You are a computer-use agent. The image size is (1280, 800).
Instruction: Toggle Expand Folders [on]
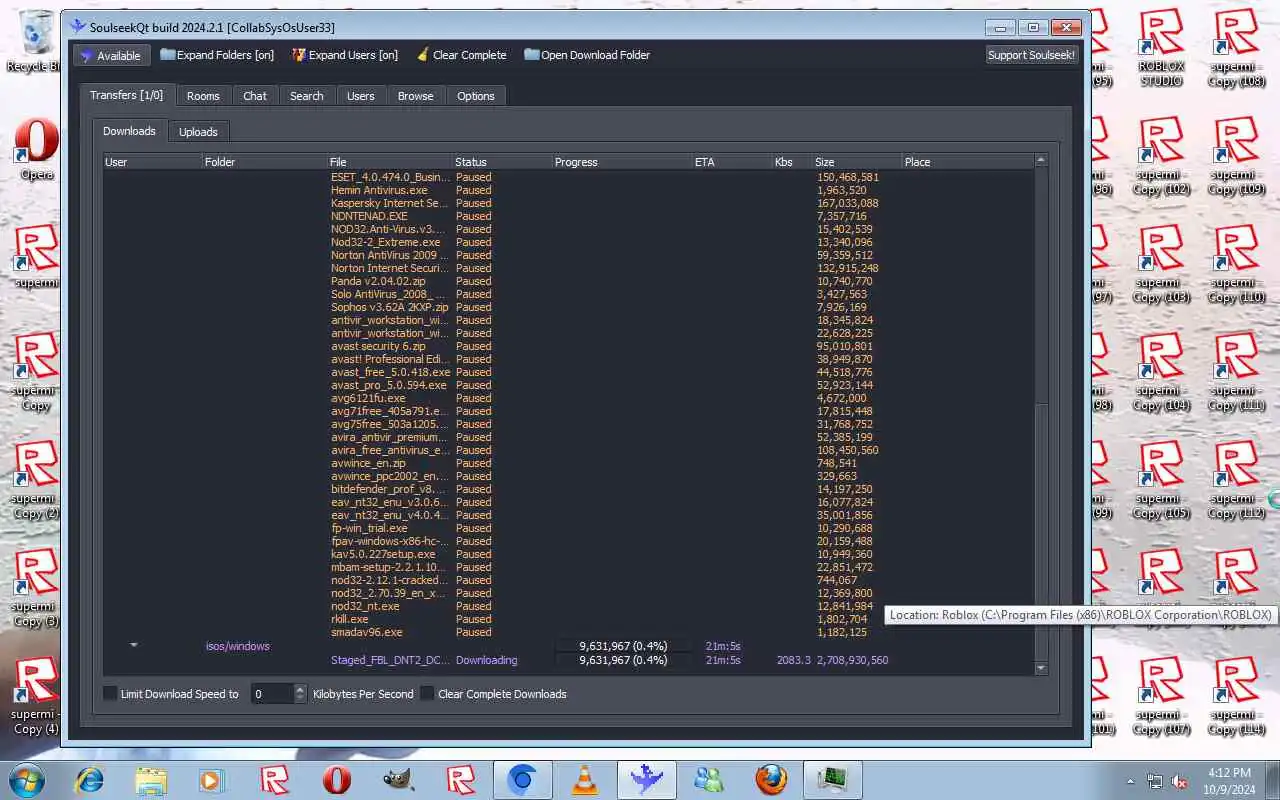click(x=217, y=55)
